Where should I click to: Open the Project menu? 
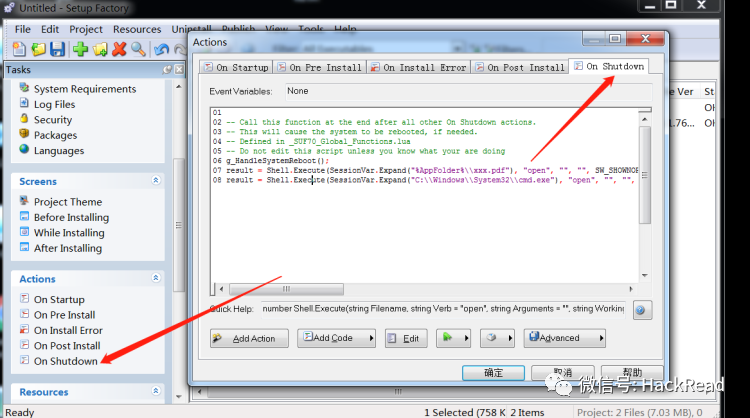86,29
